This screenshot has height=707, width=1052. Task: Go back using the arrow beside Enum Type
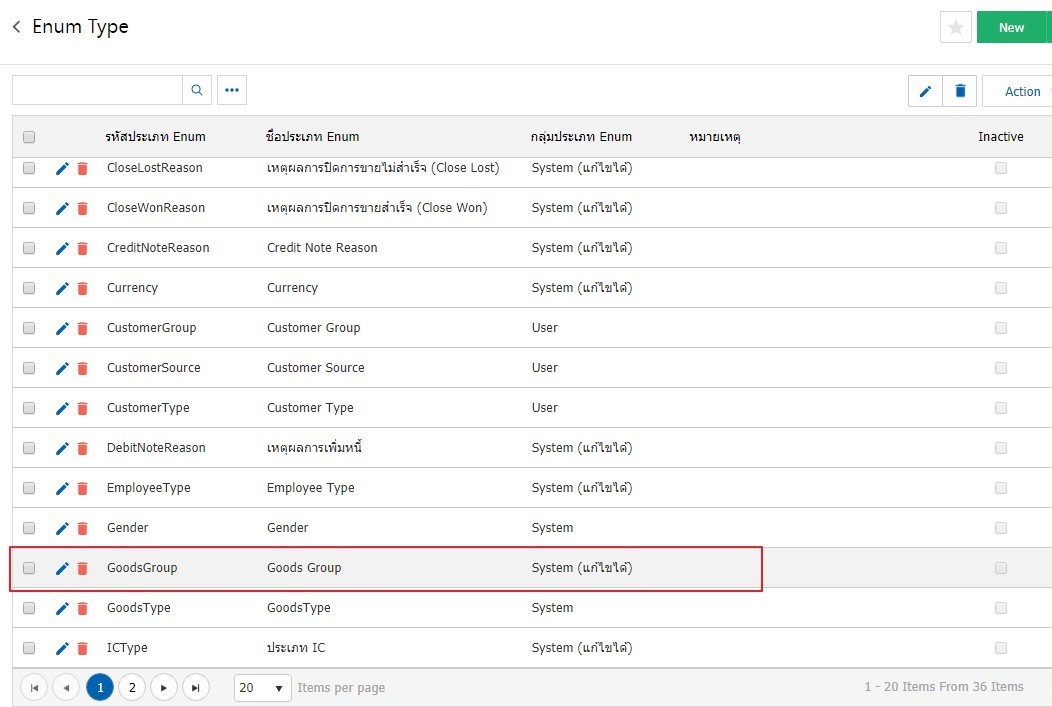(x=17, y=27)
